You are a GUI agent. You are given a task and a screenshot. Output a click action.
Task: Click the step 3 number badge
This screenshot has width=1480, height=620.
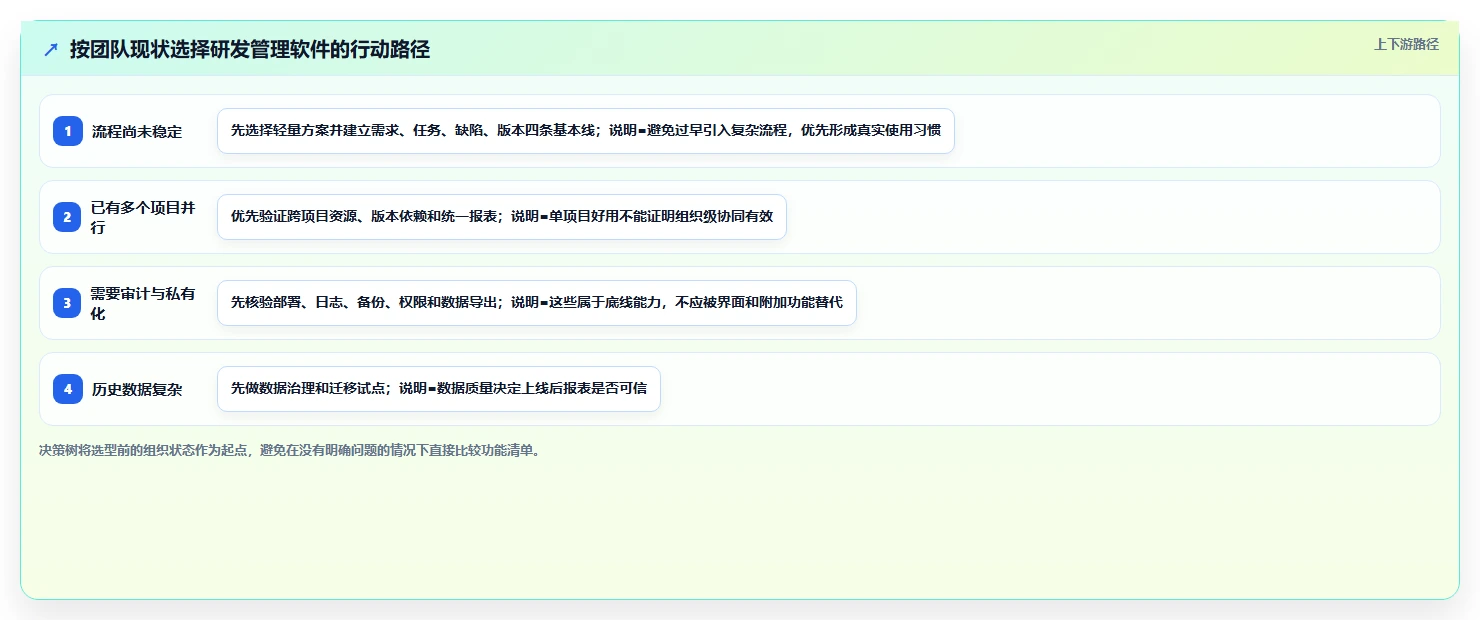coord(68,303)
